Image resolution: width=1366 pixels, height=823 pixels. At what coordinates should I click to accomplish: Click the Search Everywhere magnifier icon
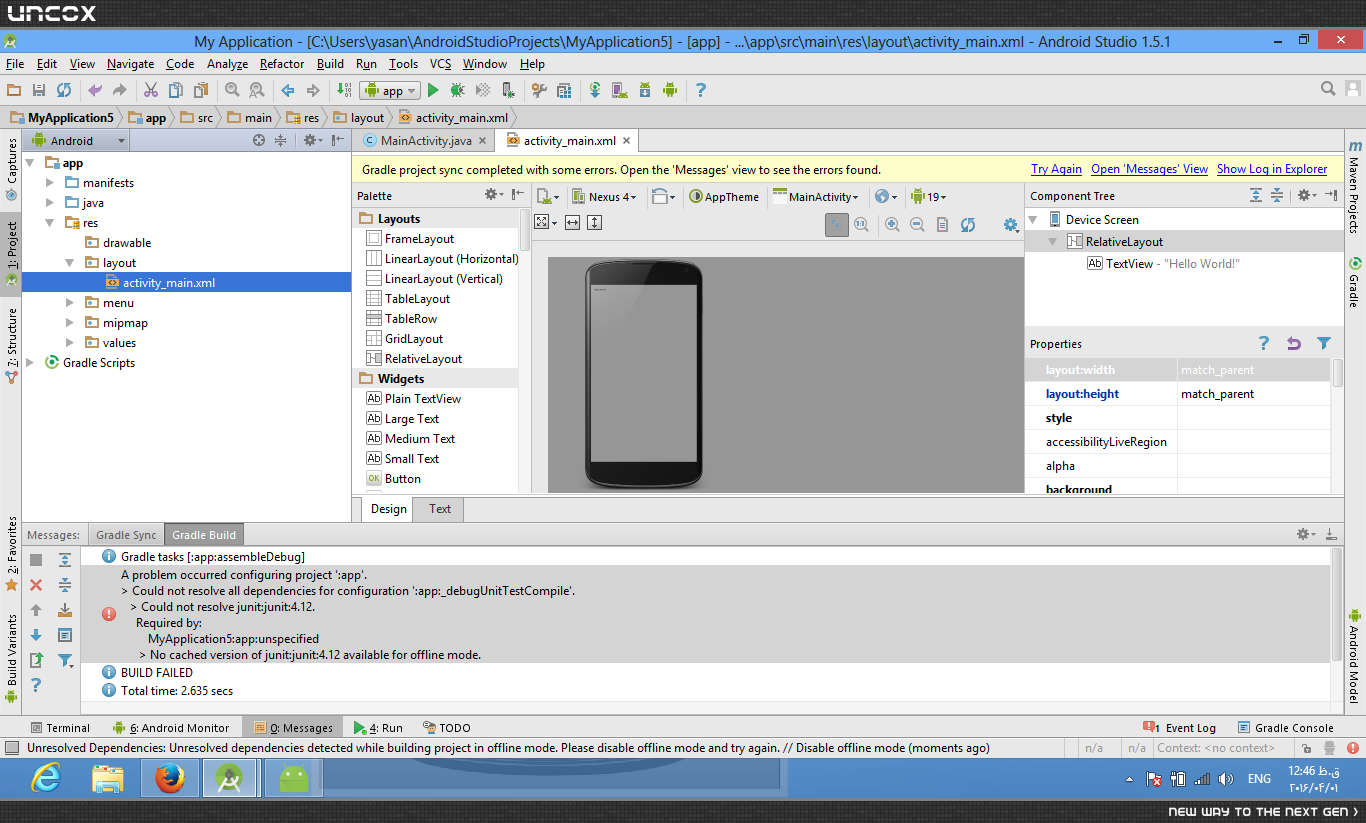click(1328, 89)
